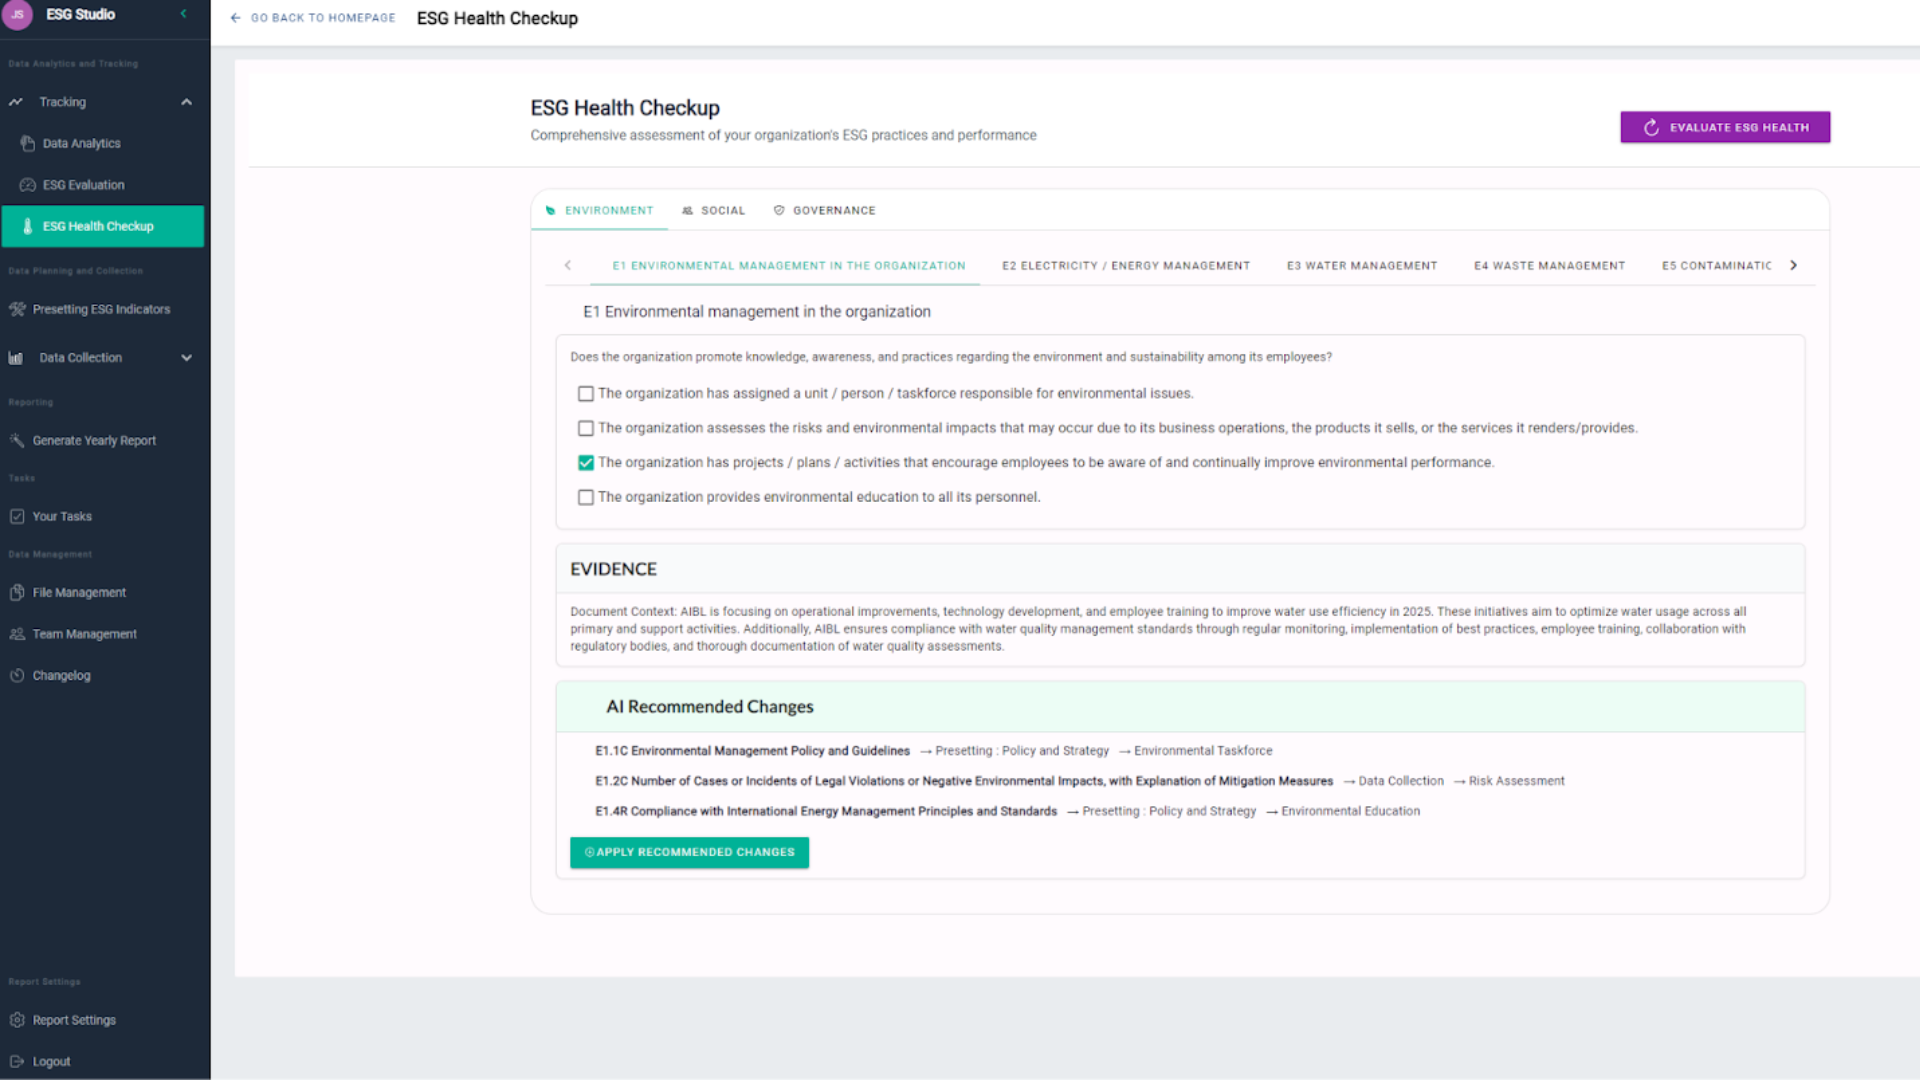This screenshot has height=1080, width=1920.
Task: Open the E3 Water Management tab
Action: [1361, 266]
